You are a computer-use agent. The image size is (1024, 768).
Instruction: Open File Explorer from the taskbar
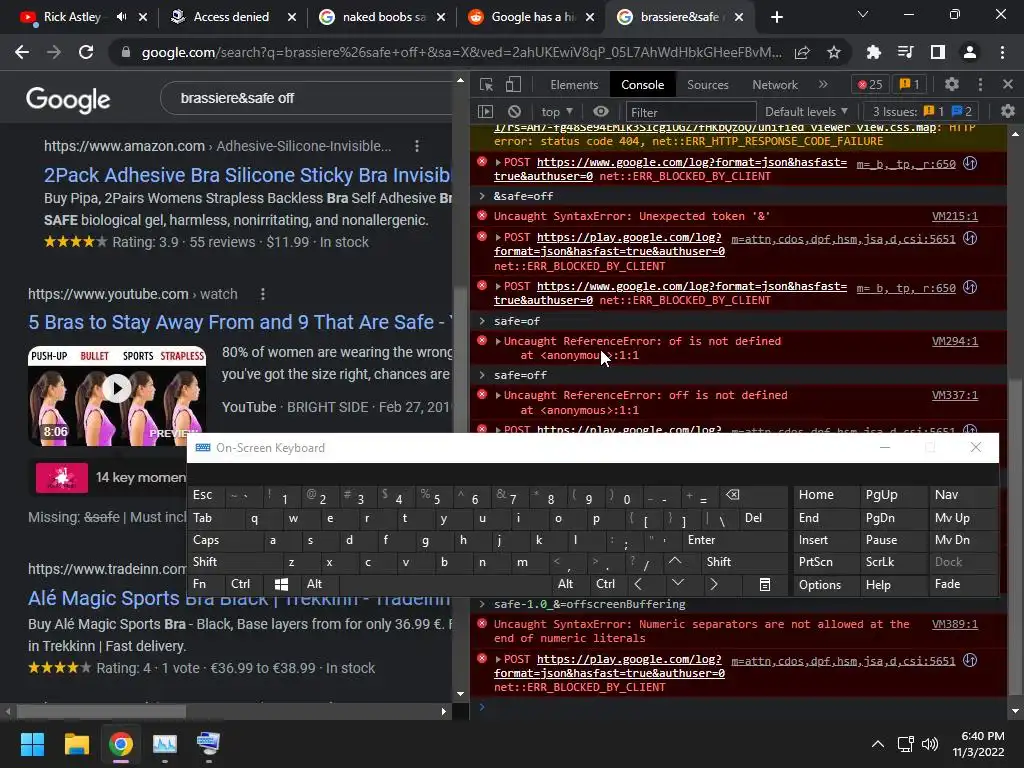76,744
